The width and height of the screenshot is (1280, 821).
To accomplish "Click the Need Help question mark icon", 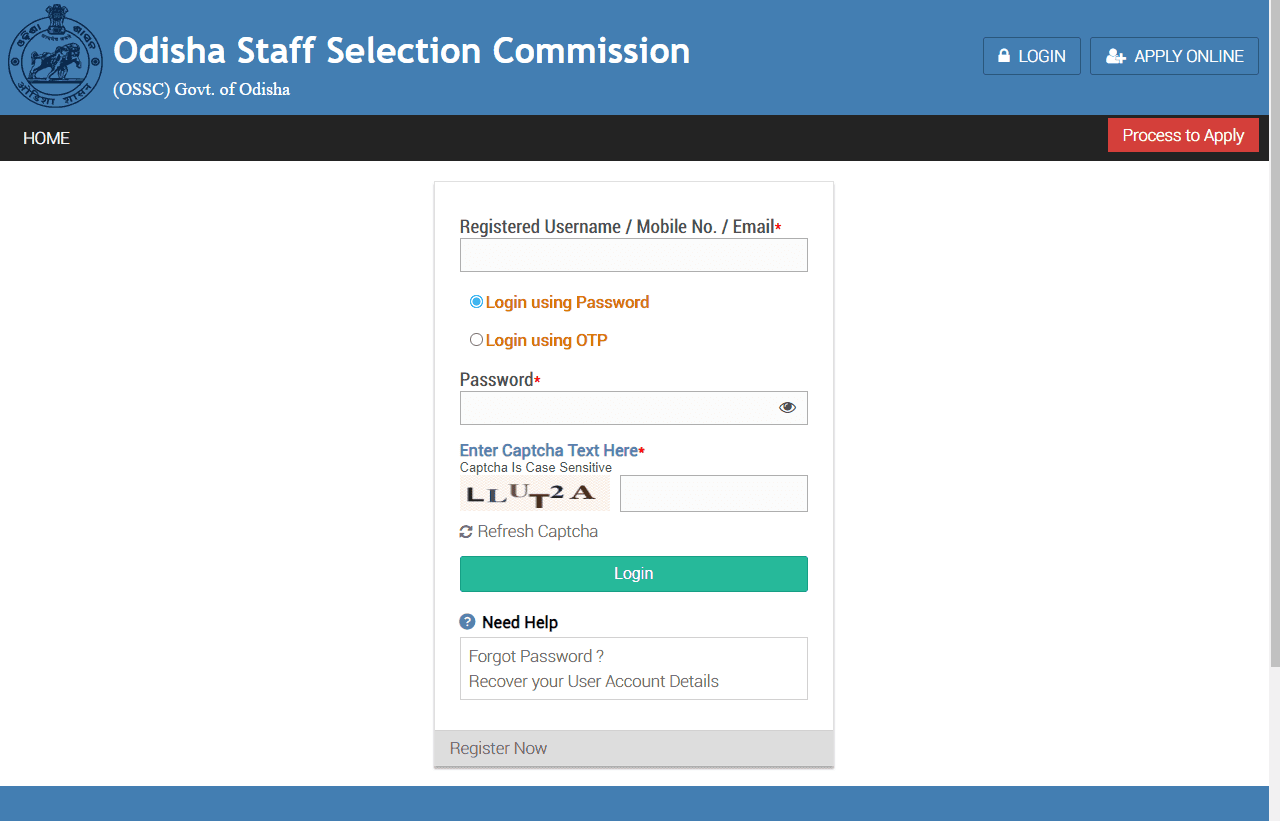I will [467, 622].
